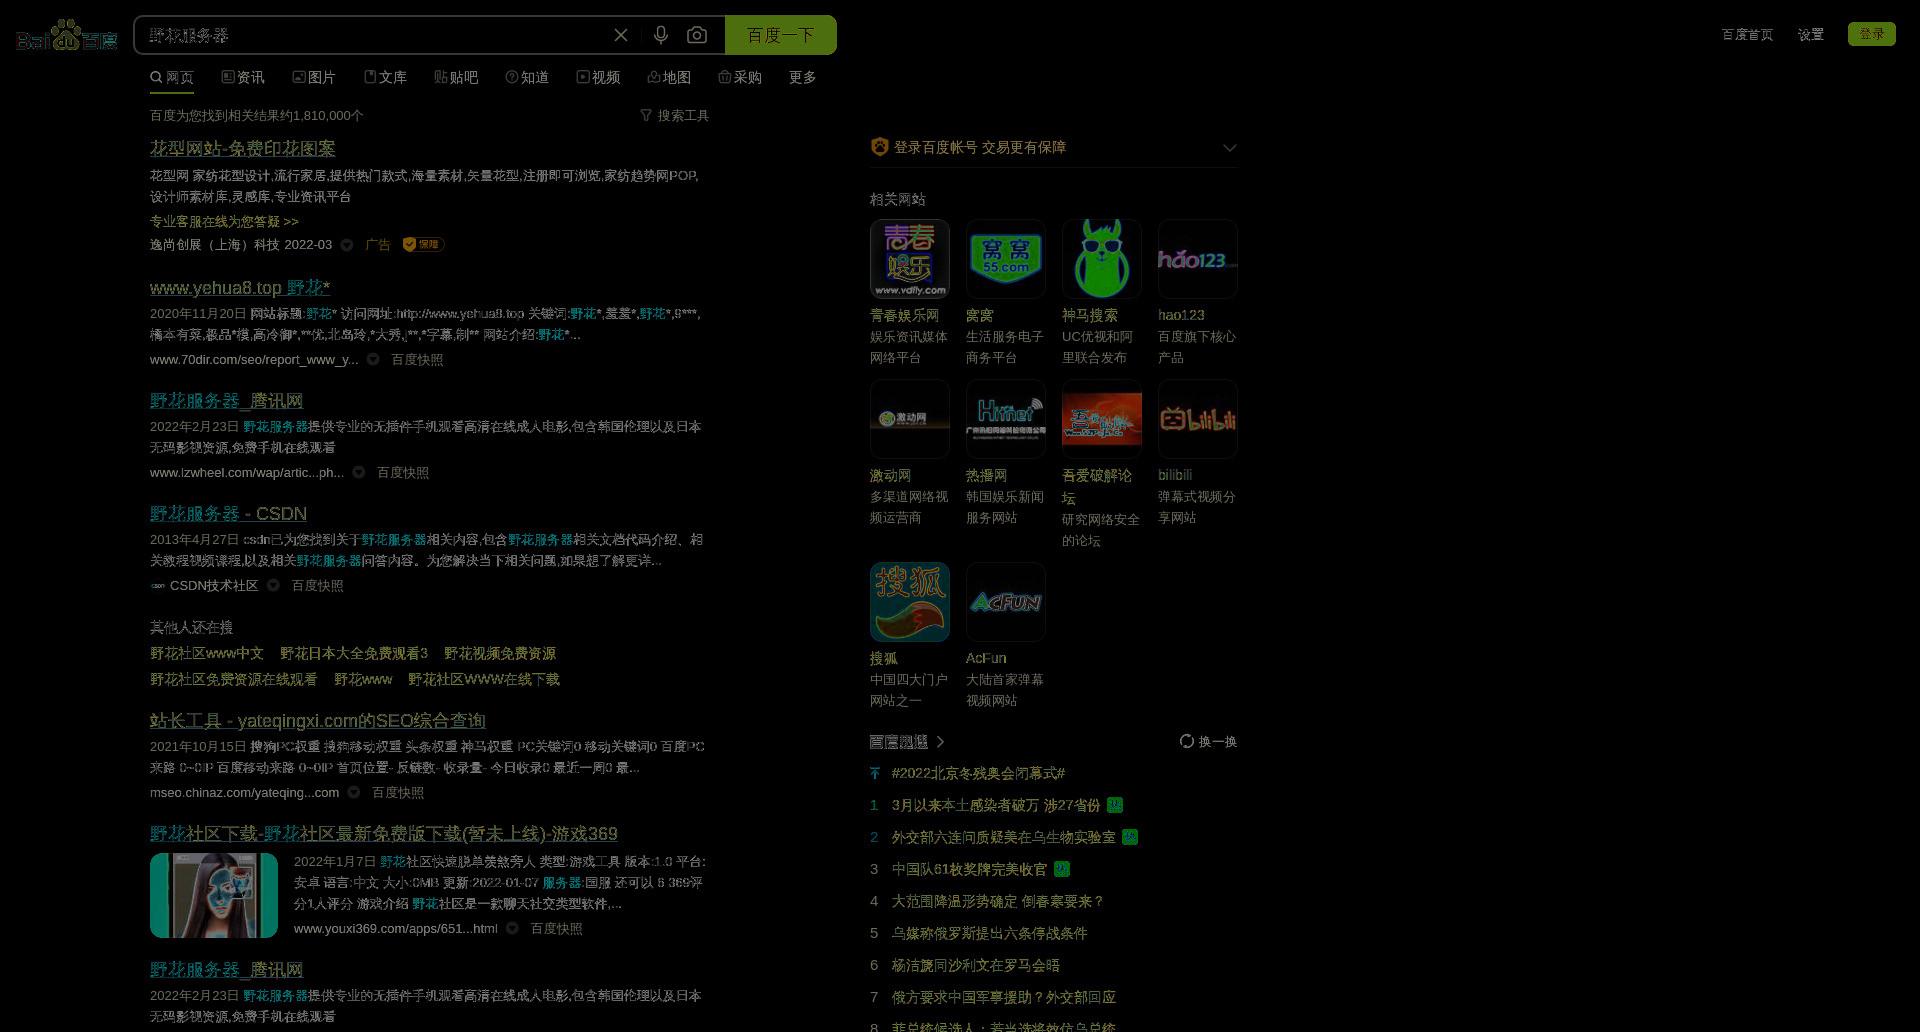Switch to the 地图 tab
This screenshot has width=1920, height=1032.
point(669,77)
